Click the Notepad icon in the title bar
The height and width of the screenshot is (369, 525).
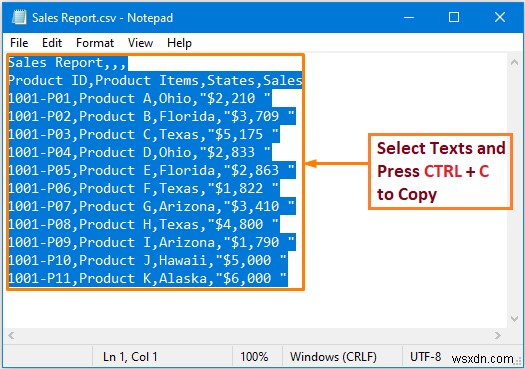(x=19, y=17)
